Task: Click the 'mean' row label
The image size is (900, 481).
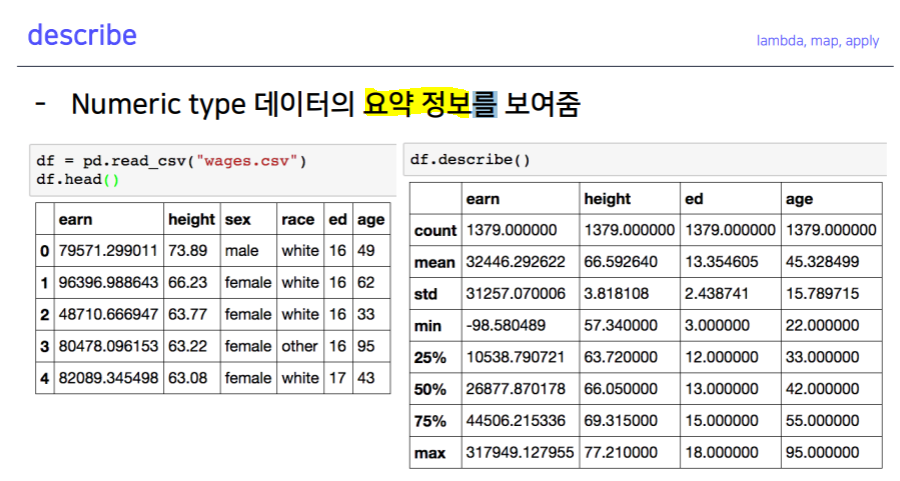Action: tap(435, 262)
